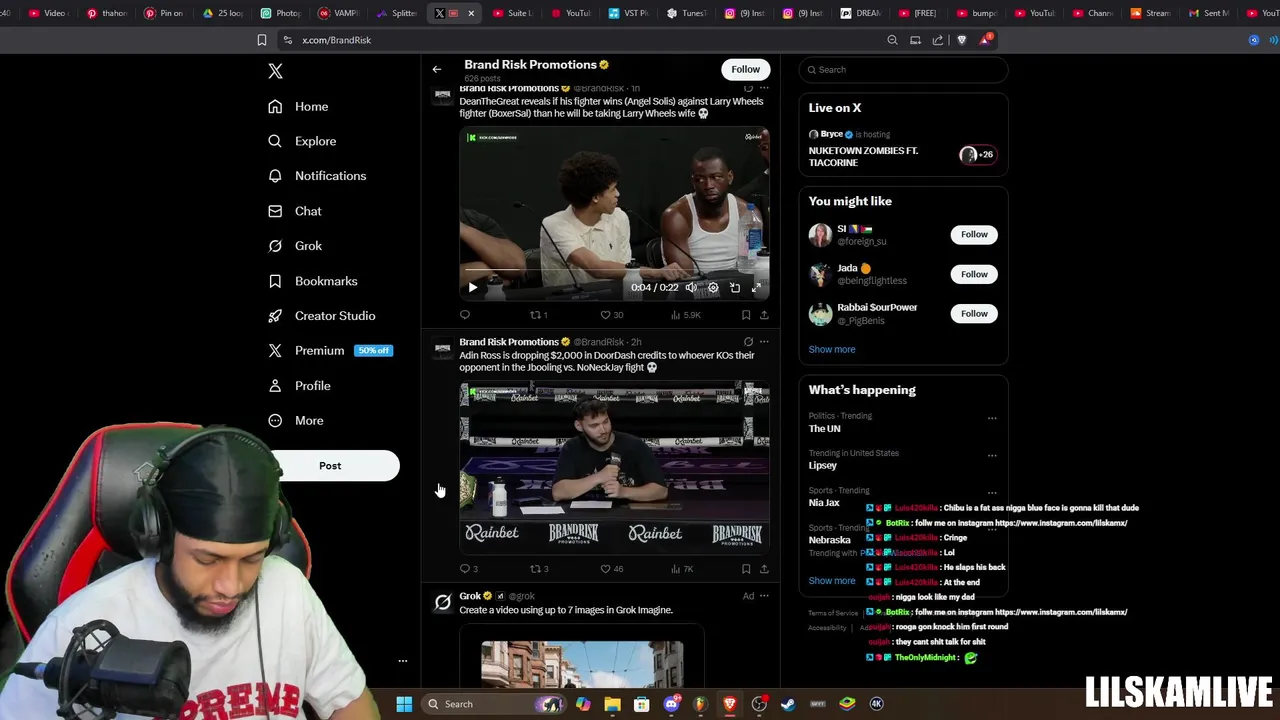Open options for The UN trend
Image resolution: width=1280 pixels, height=720 pixels.
[992, 418]
